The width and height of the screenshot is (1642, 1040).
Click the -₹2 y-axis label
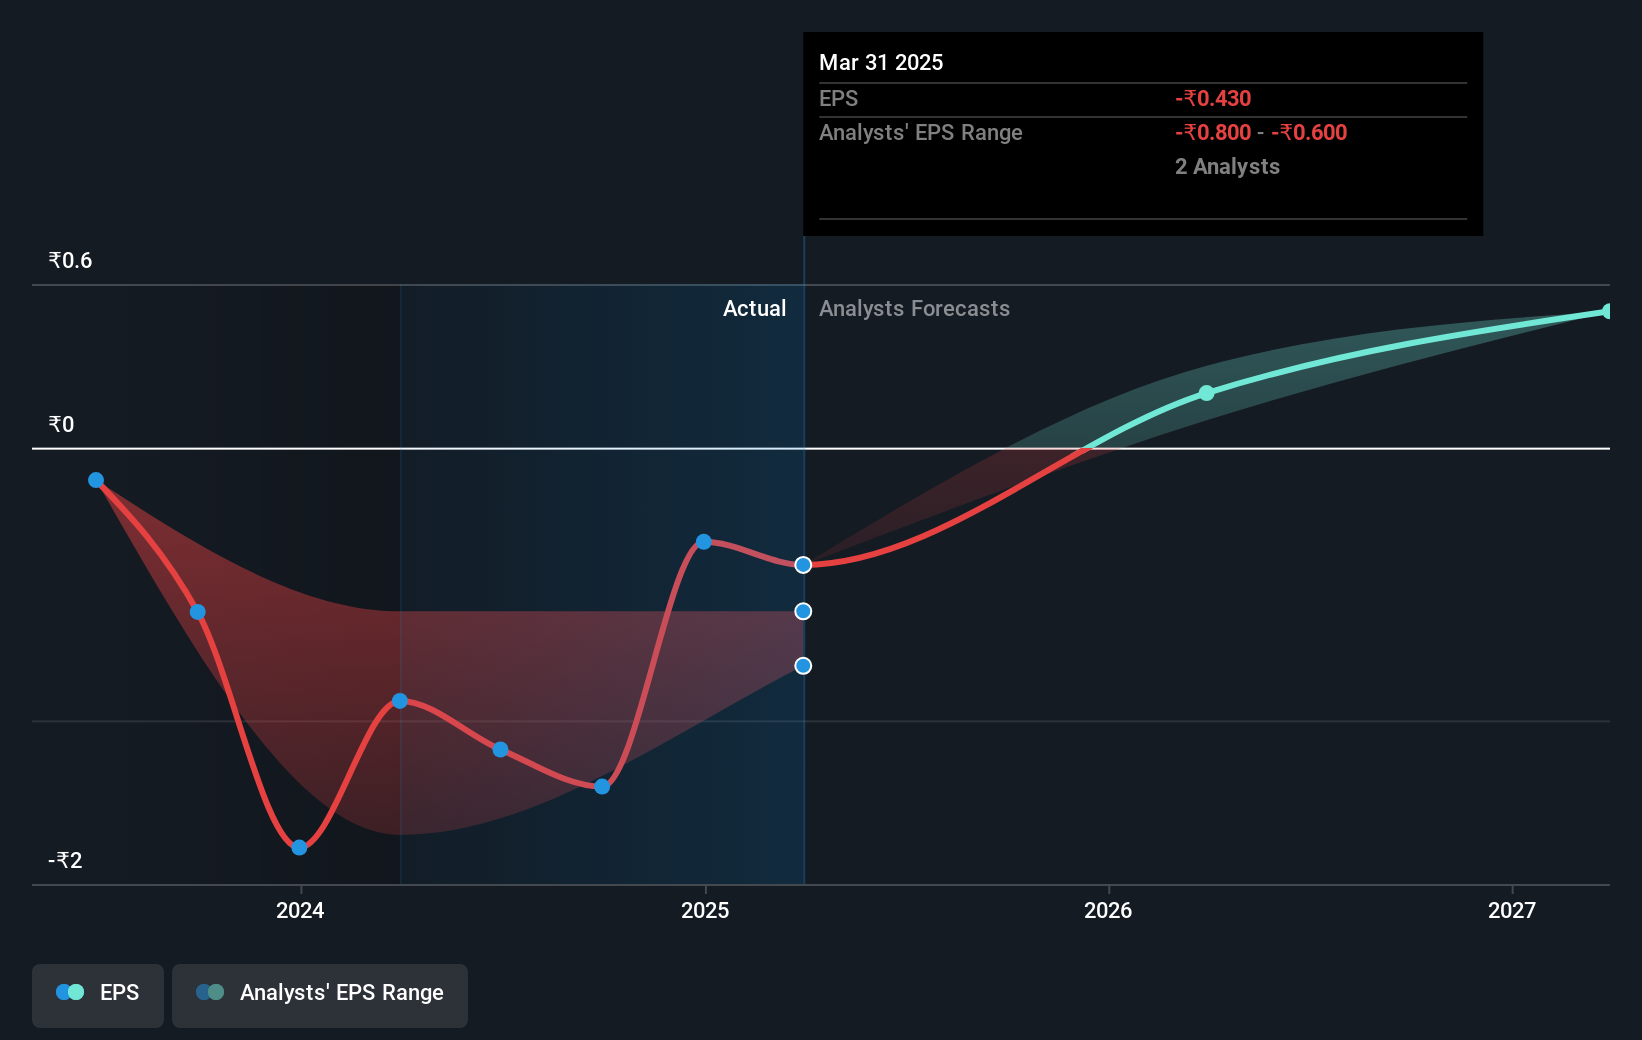click(x=65, y=861)
